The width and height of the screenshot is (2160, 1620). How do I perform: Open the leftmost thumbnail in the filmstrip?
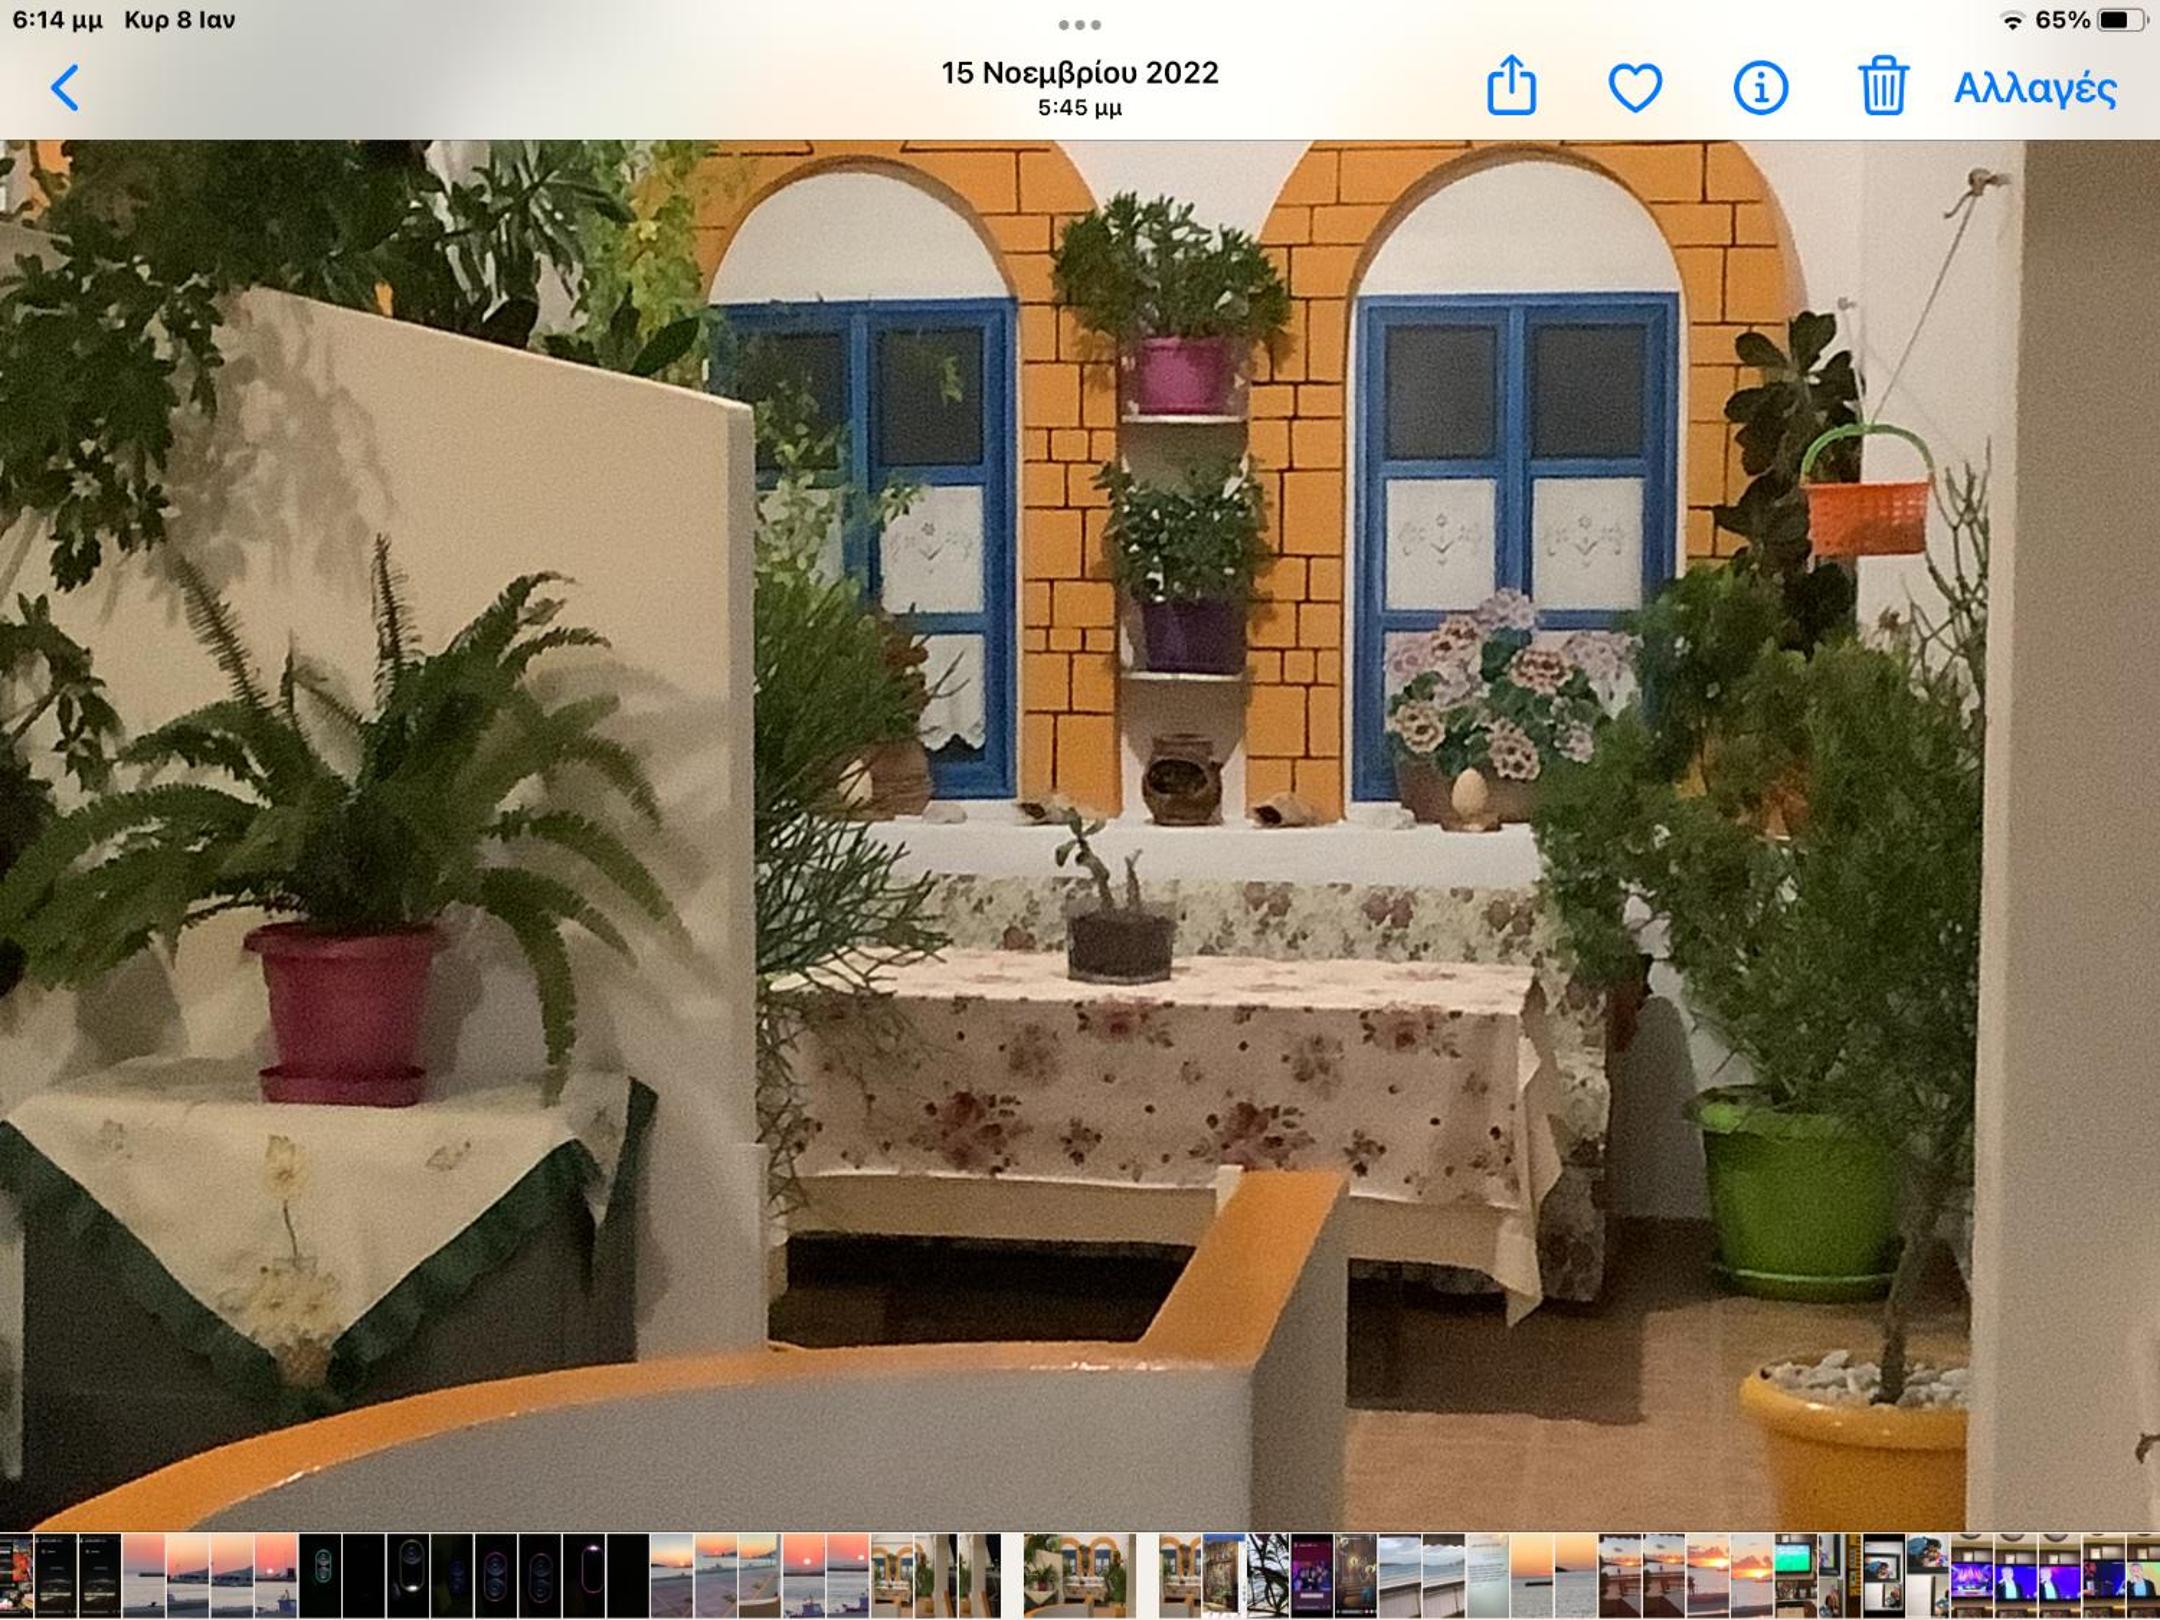16,1577
